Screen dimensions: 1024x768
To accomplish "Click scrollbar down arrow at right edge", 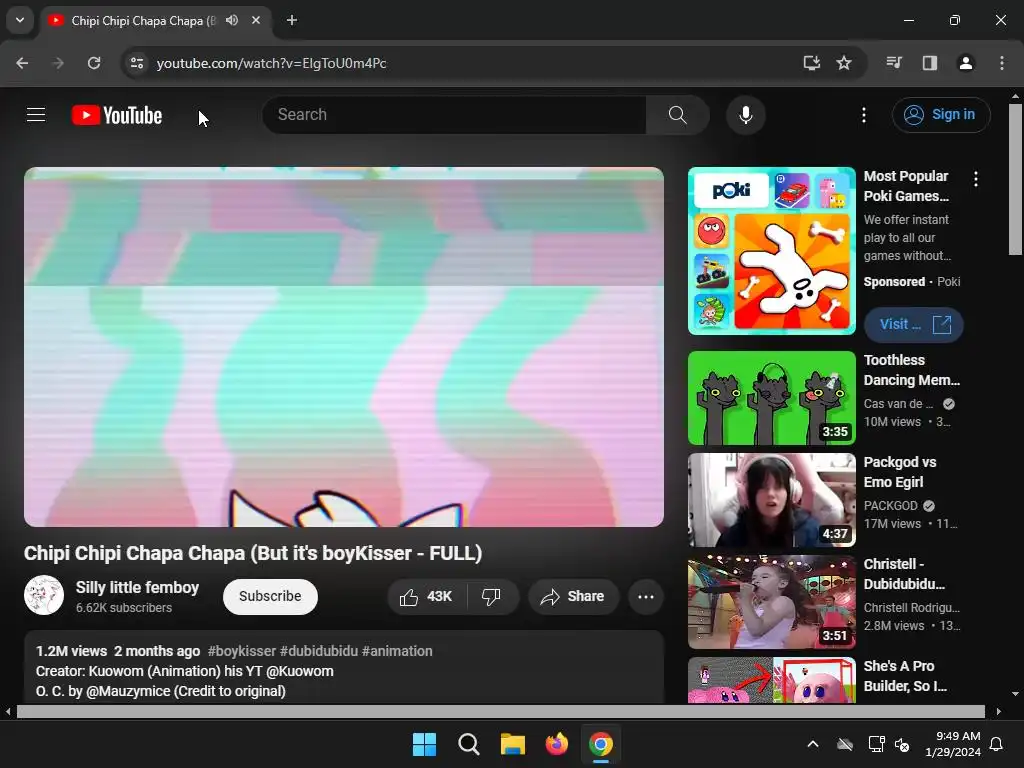I will tap(1015, 694).
